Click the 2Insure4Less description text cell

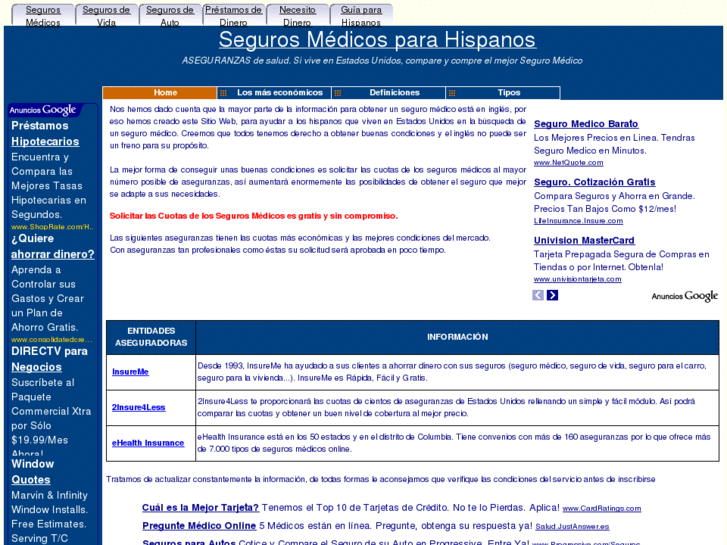pyautogui.click(x=458, y=407)
